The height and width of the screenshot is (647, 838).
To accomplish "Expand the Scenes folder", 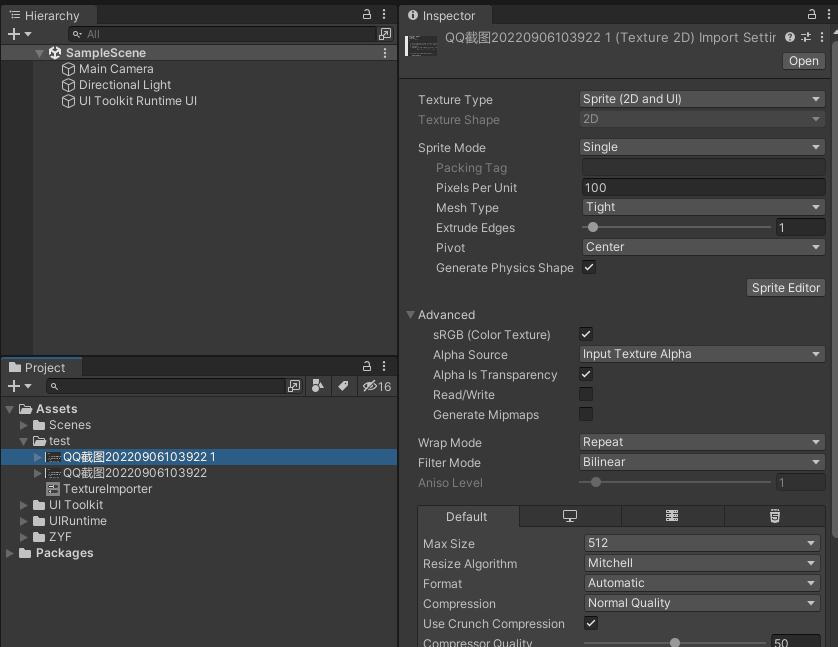I will 24,425.
